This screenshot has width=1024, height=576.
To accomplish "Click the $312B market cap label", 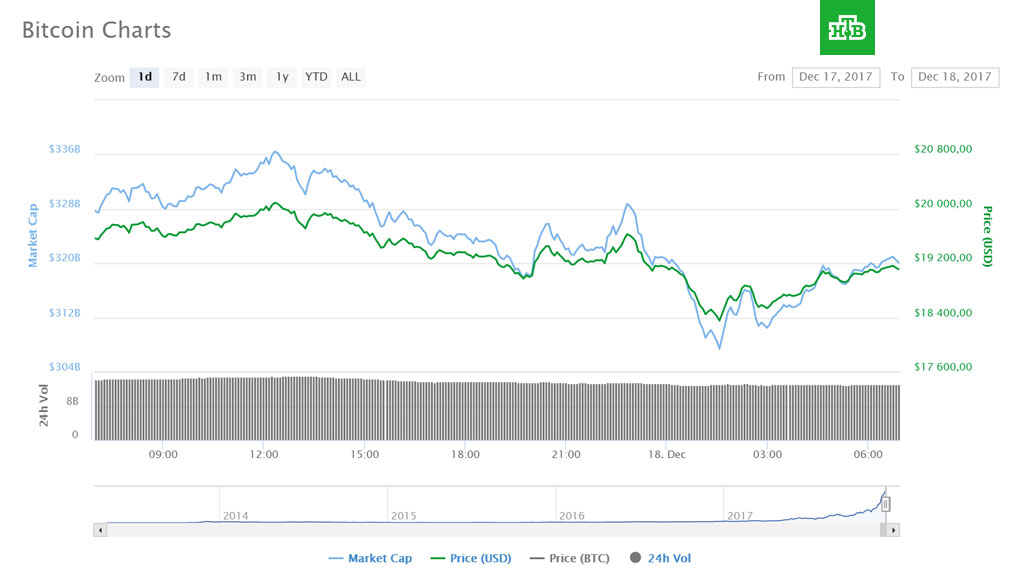I will [x=65, y=313].
